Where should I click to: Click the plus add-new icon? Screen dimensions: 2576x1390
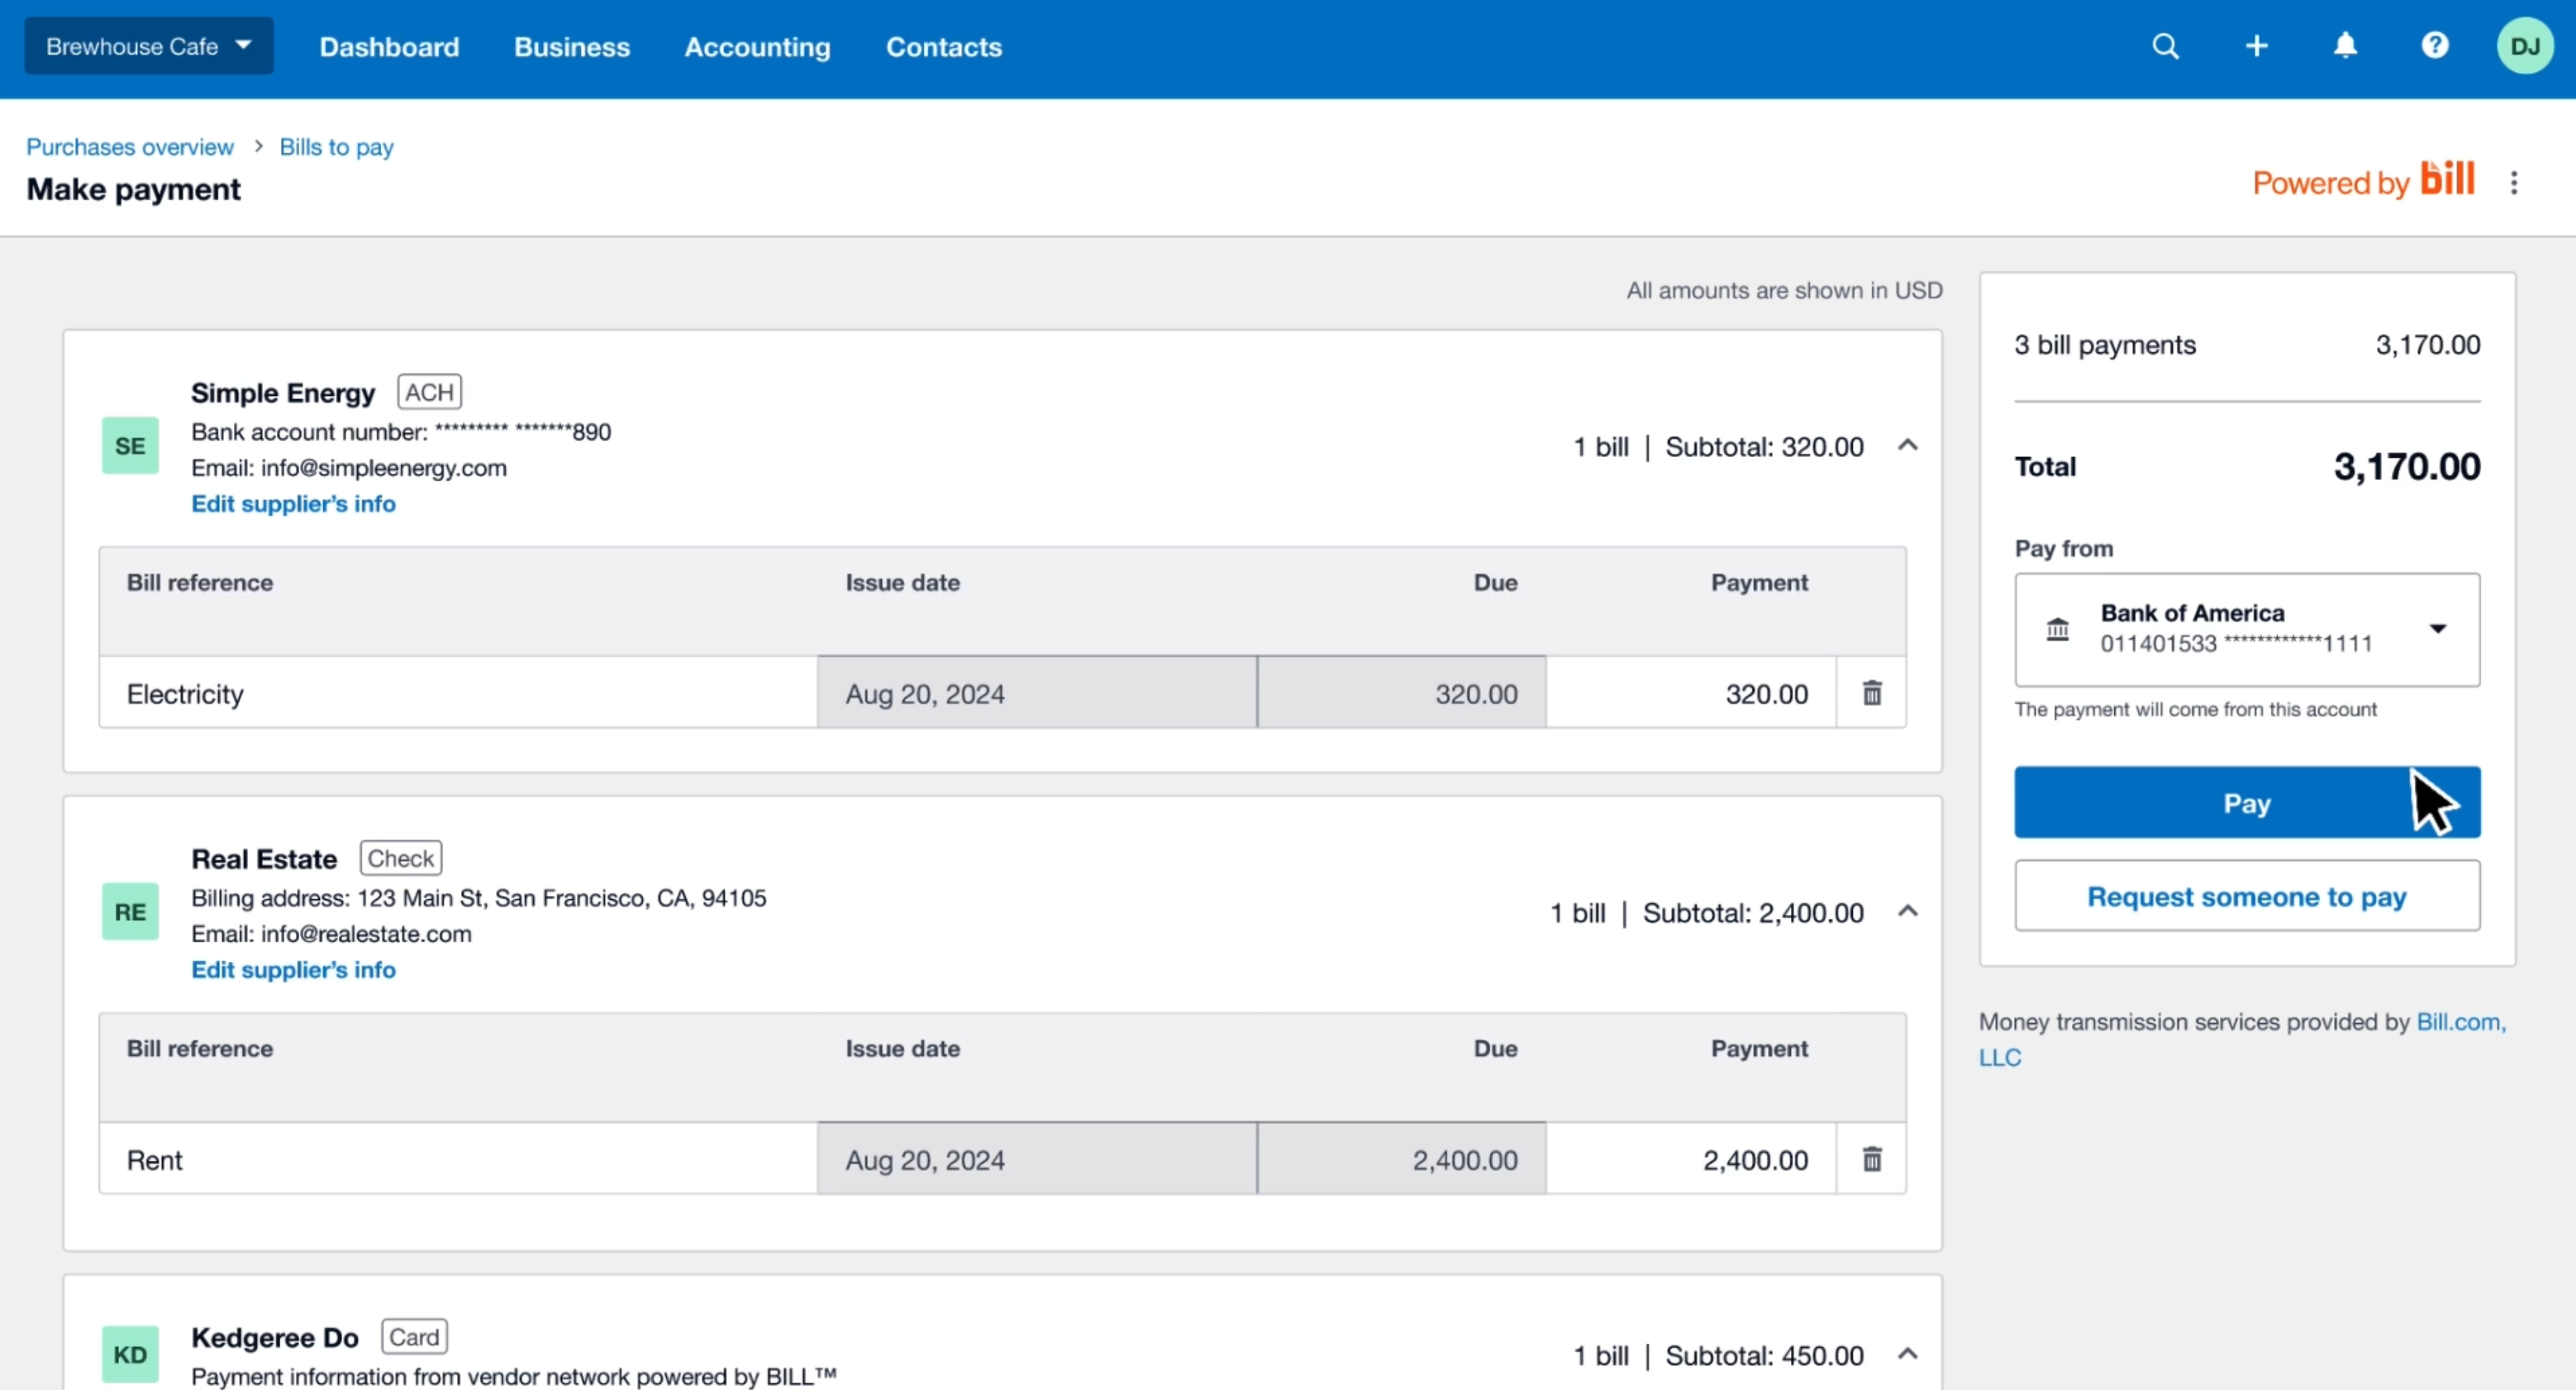pos(2256,46)
